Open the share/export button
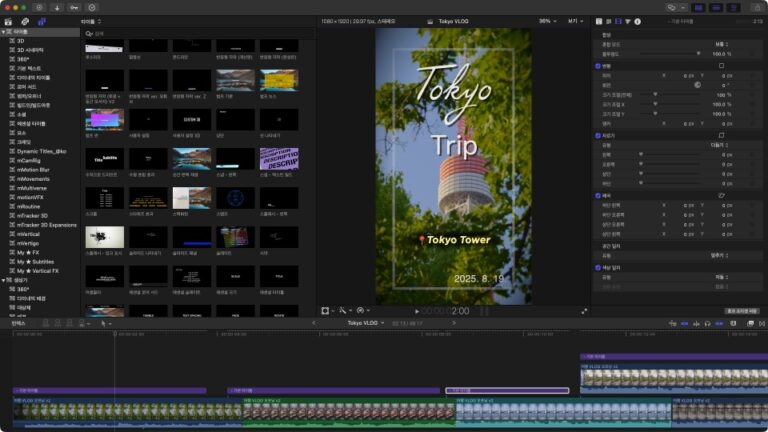768x432 pixels. pyautogui.click(x=757, y=7)
